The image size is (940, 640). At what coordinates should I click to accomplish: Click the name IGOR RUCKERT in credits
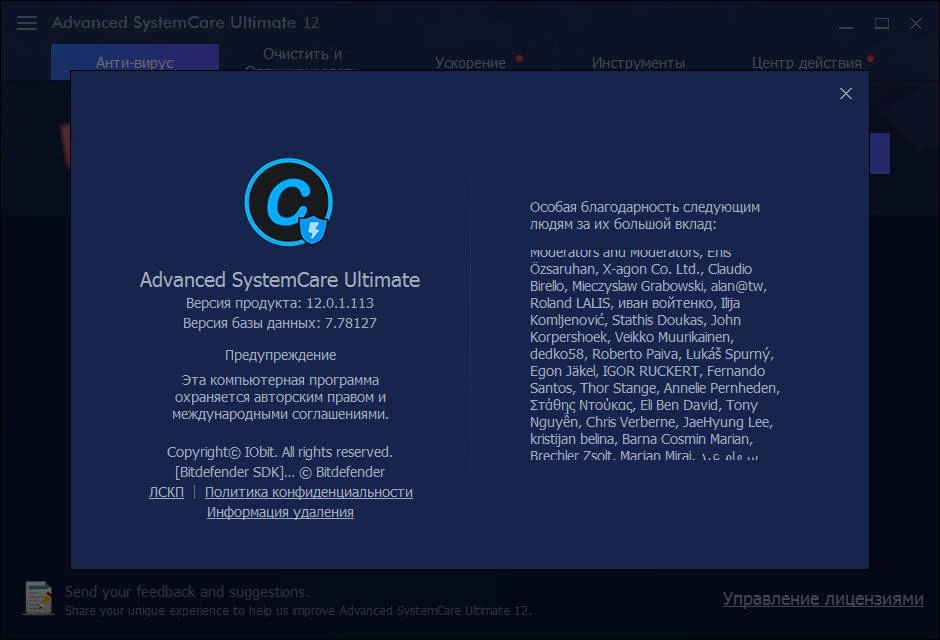tap(650, 371)
